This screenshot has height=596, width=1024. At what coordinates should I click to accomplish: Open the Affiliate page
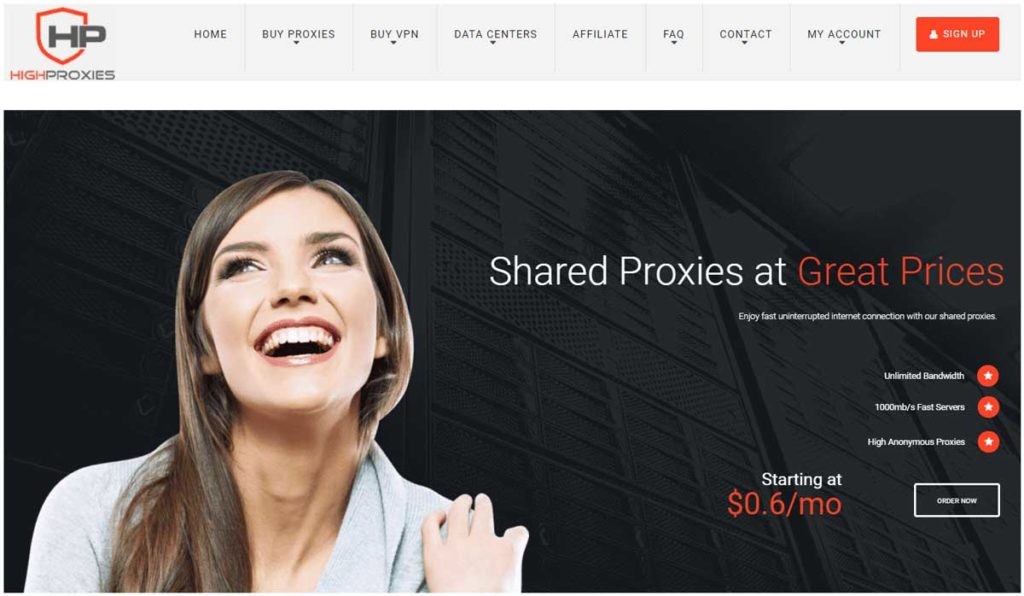tap(600, 34)
